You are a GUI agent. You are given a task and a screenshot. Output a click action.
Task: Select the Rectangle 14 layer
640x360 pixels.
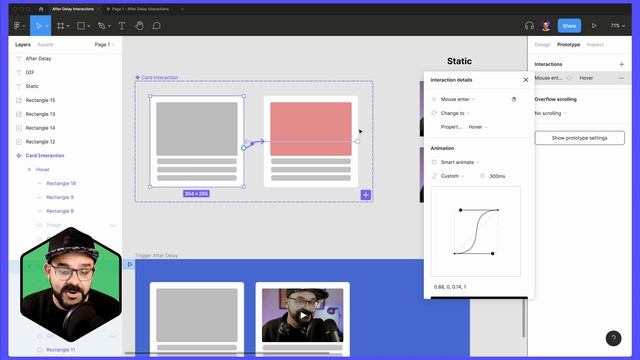click(x=40, y=128)
